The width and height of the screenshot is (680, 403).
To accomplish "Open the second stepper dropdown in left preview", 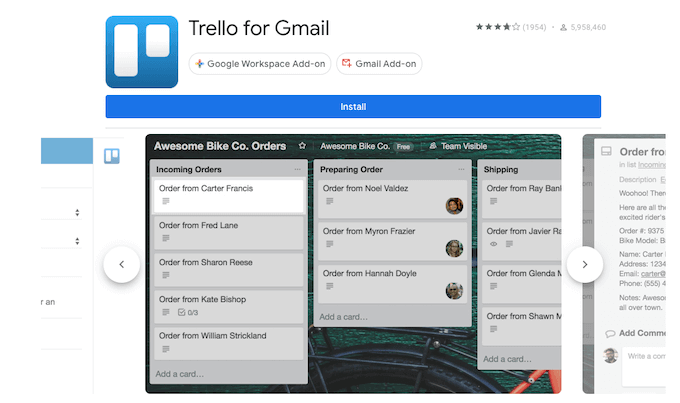I will click(77, 241).
